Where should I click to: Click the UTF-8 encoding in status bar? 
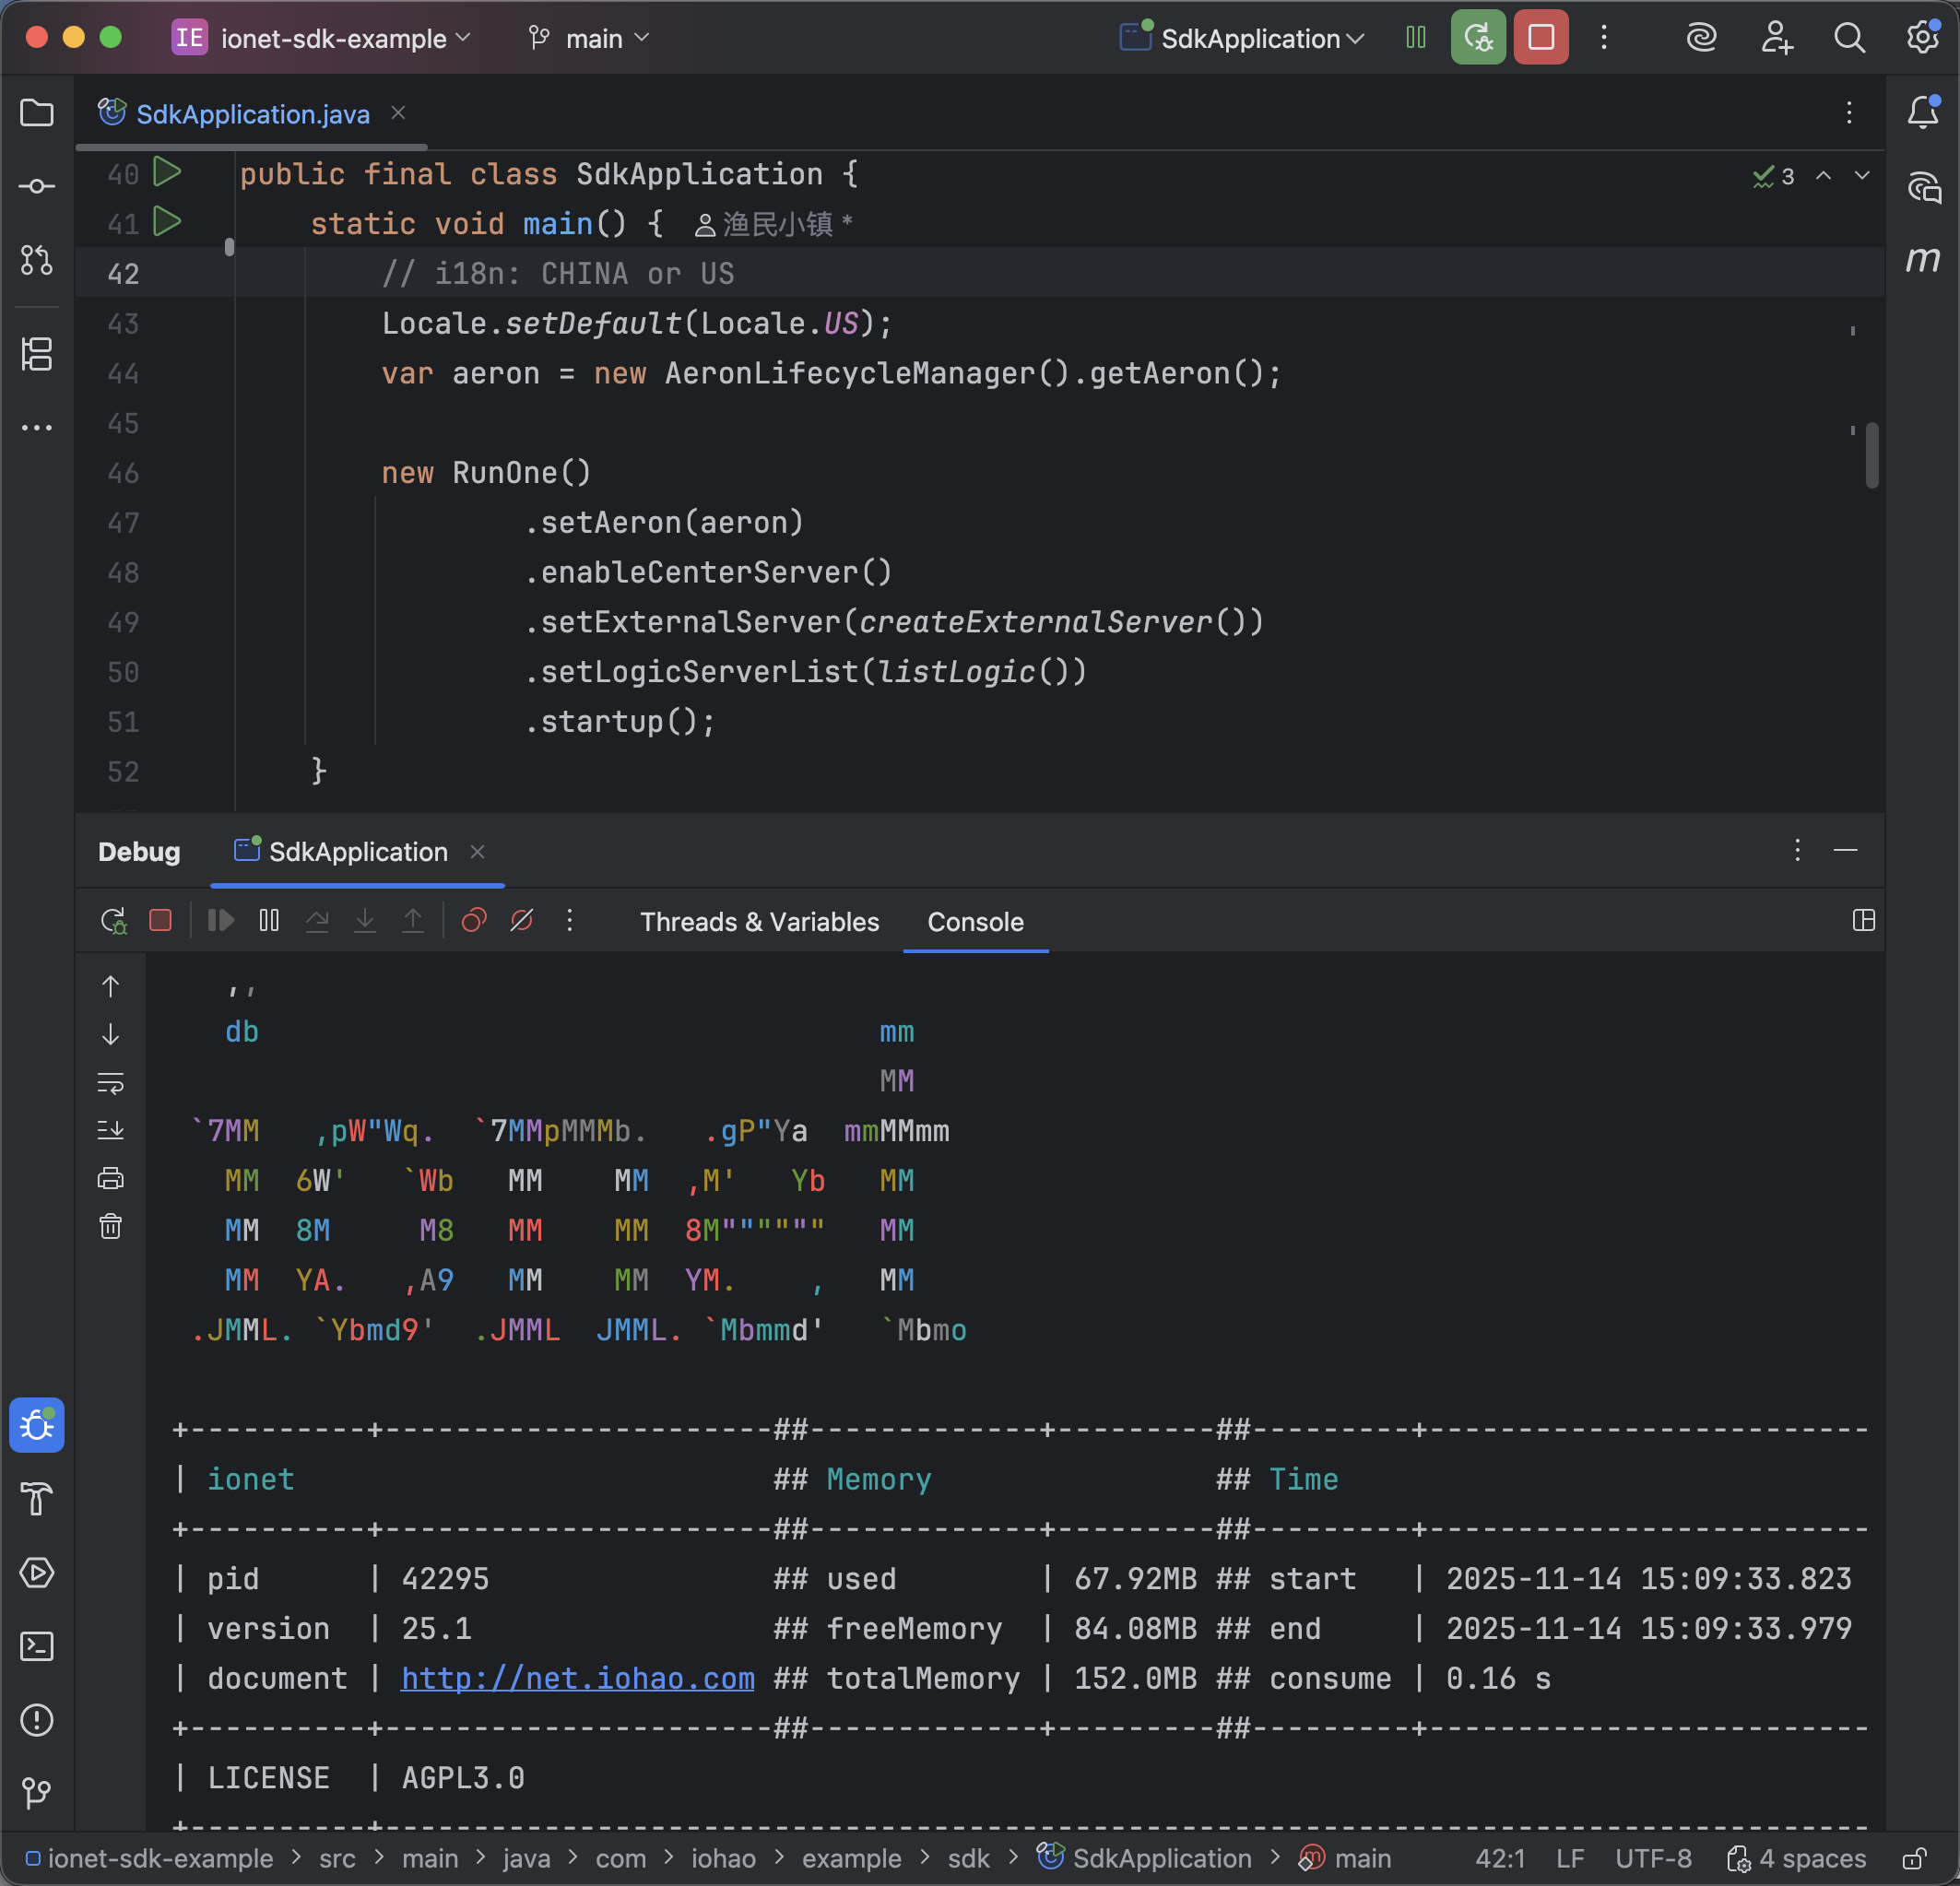point(1653,1859)
